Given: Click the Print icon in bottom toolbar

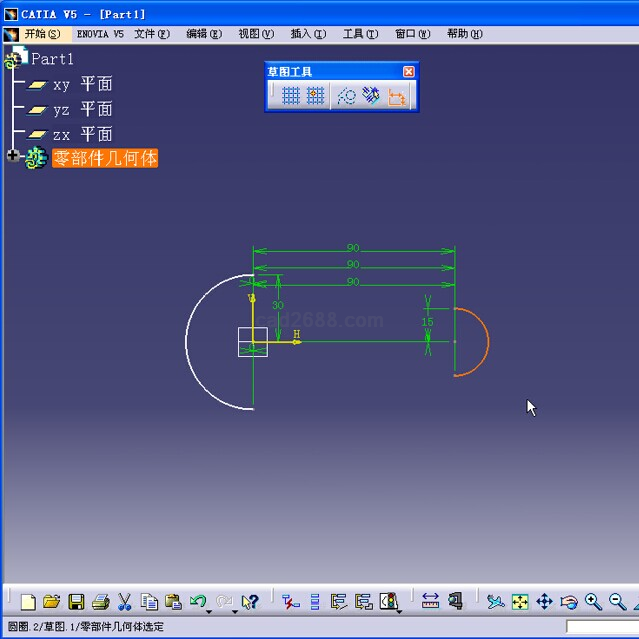Looking at the screenshot, I should (x=100, y=601).
